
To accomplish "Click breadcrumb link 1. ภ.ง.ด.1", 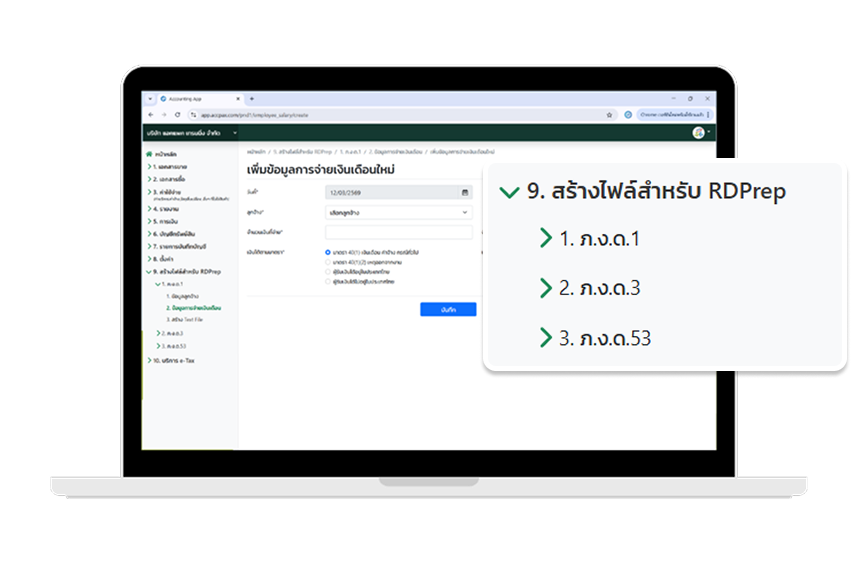I will click(x=350, y=152).
